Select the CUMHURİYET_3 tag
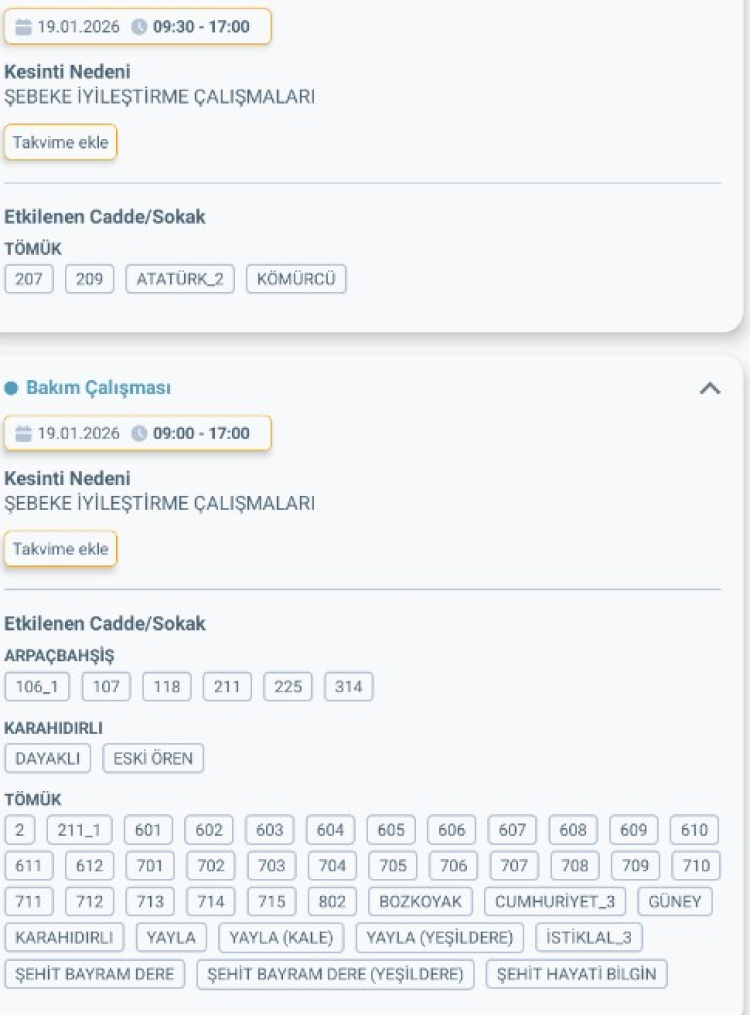The height and width of the screenshot is (1015, 750). 555,902
